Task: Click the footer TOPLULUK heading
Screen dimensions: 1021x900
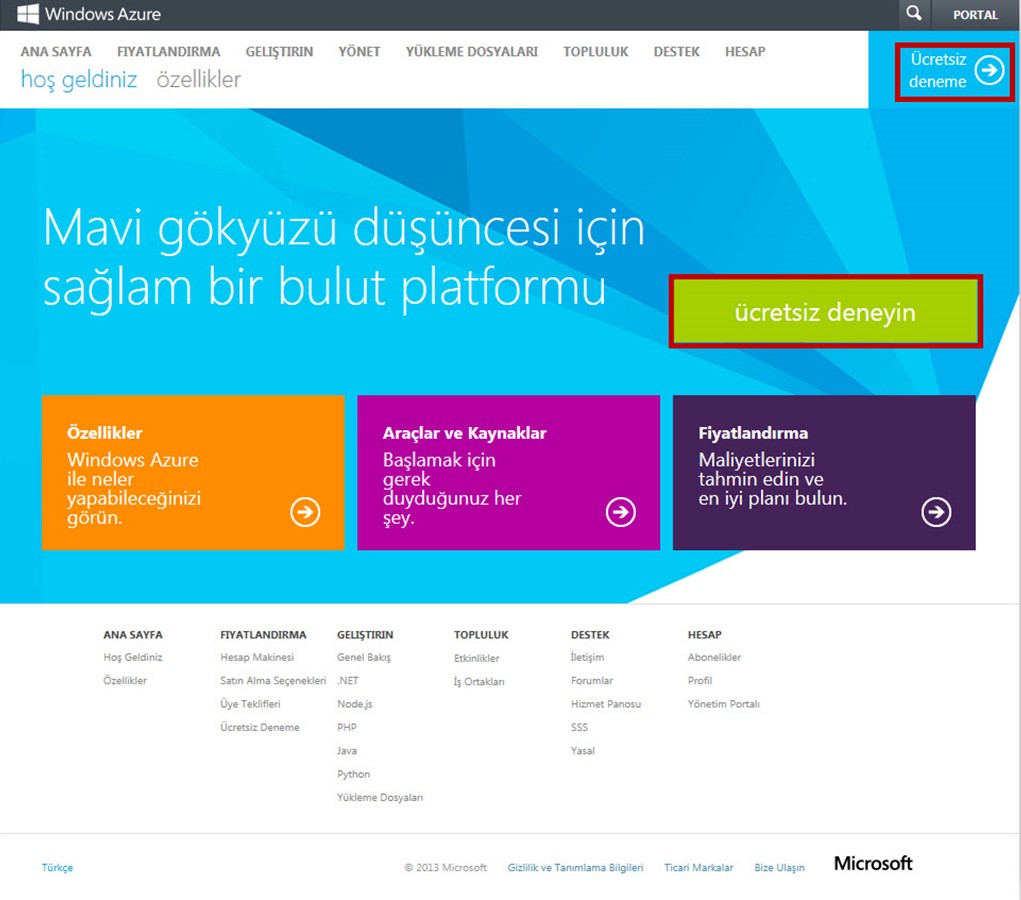Action: click(x=481, y=634)
